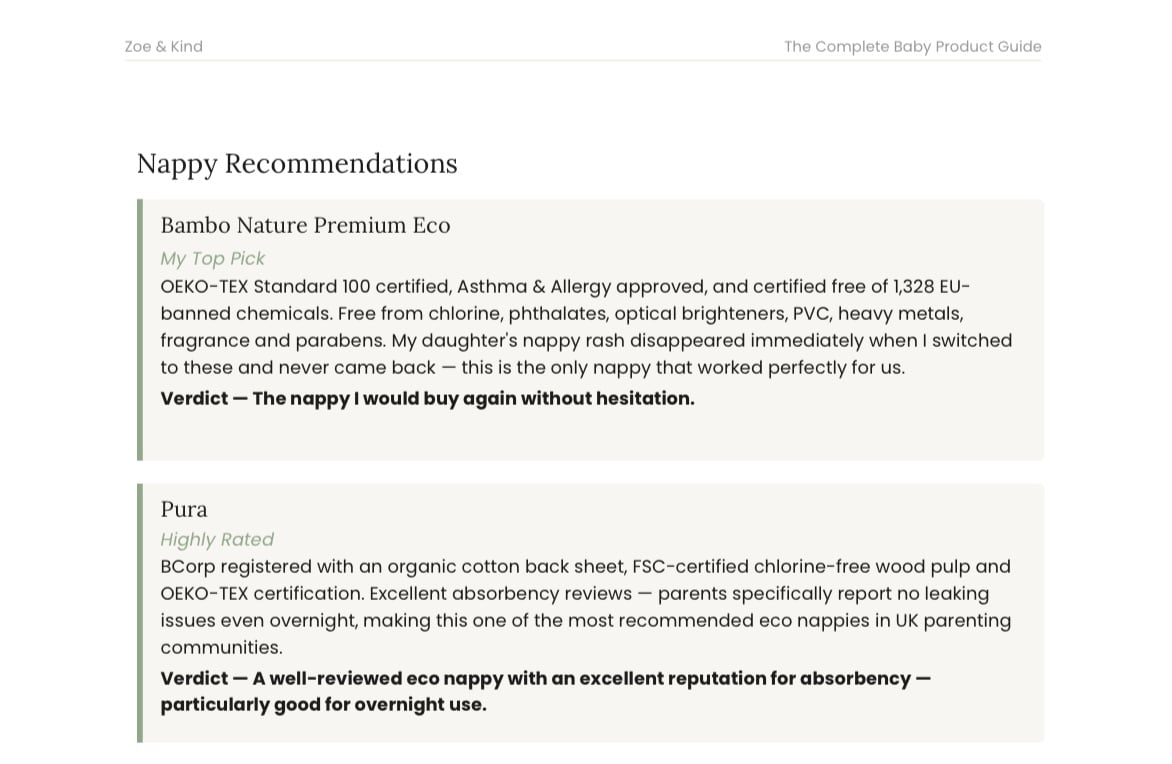Click the Pura product title
Screen dimensions: 1172x764
(x=184, y=509)
